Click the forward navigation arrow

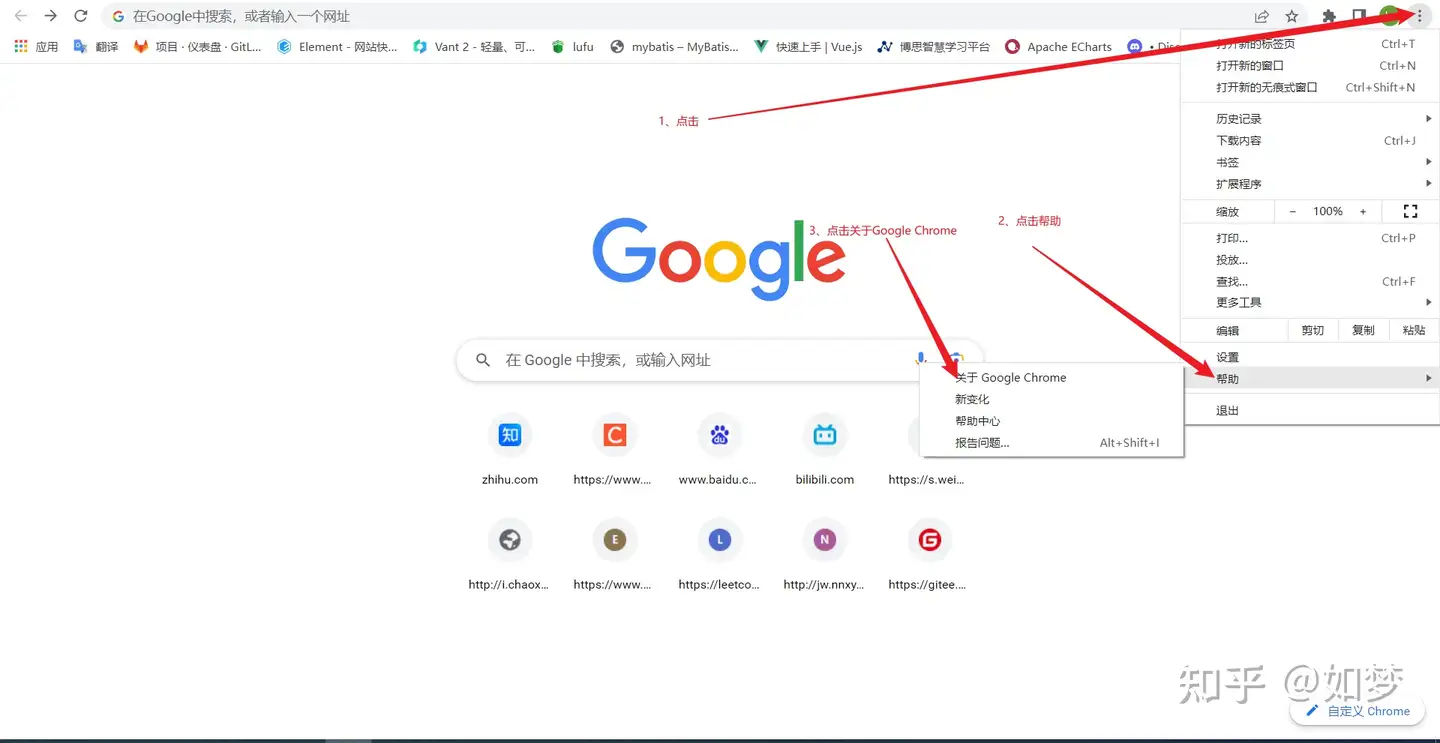(51, 16)
